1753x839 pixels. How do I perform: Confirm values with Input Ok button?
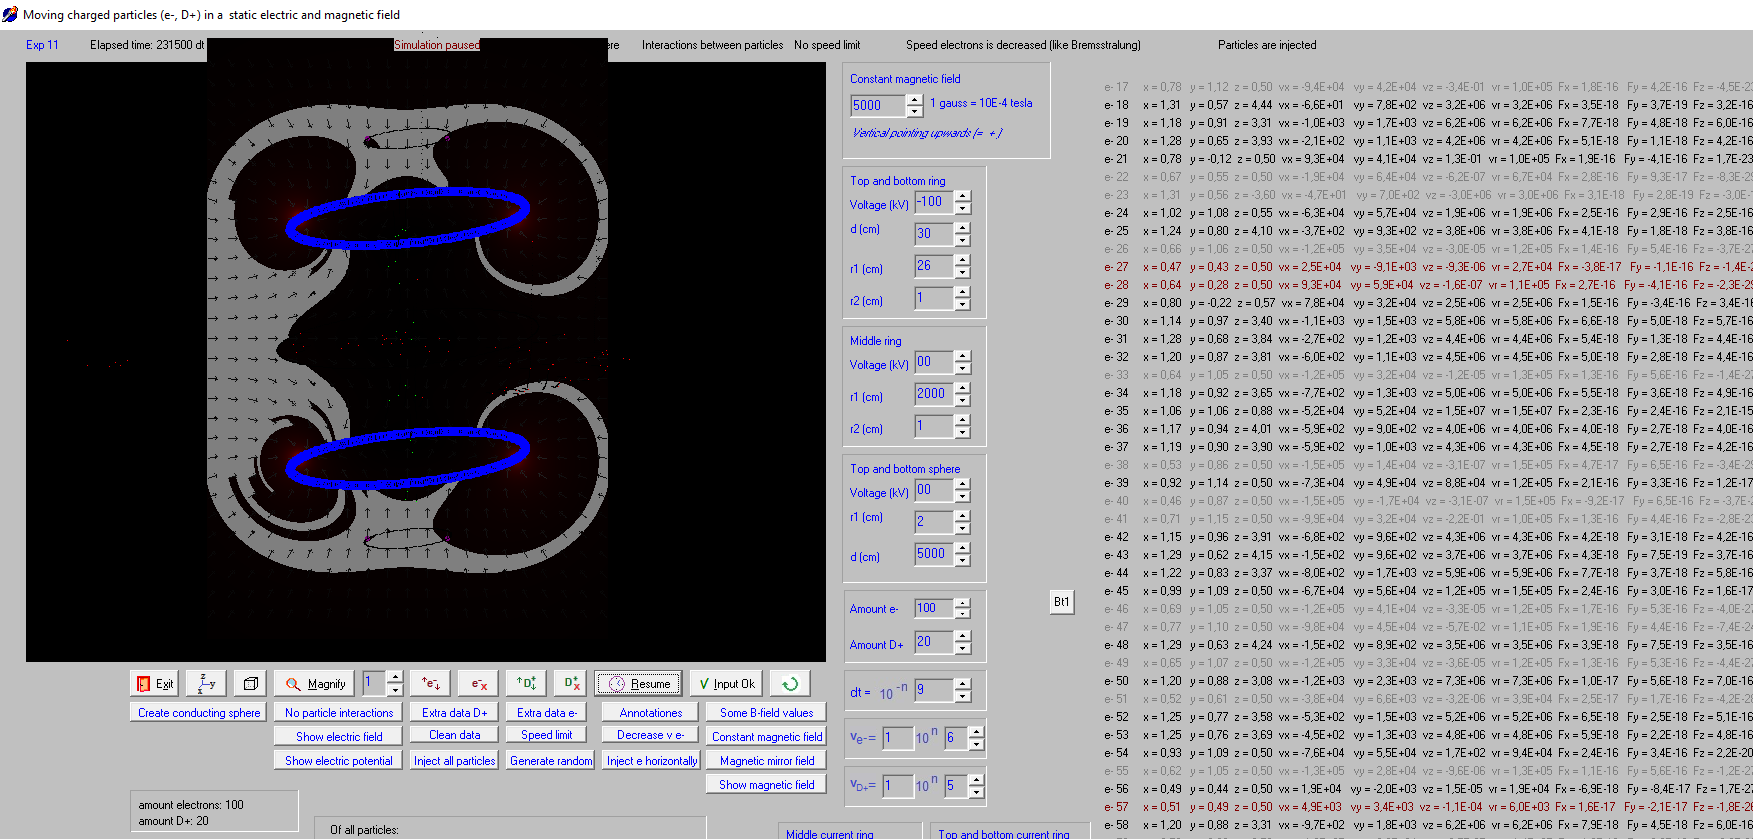pyautogui.click(x=726, y=684)
